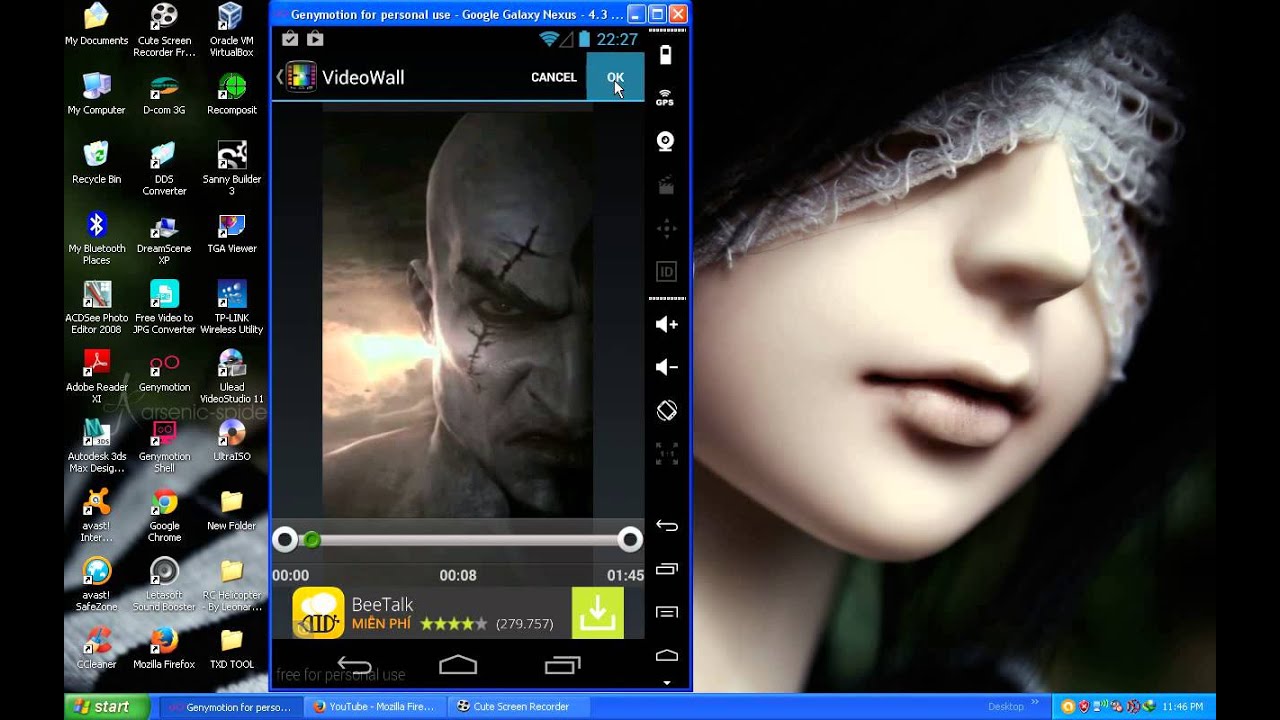The height and width of the screenshot is (720, 1280).
Task: Tap CANCEL in VideoWall header
Action: (x=554, y=77)
